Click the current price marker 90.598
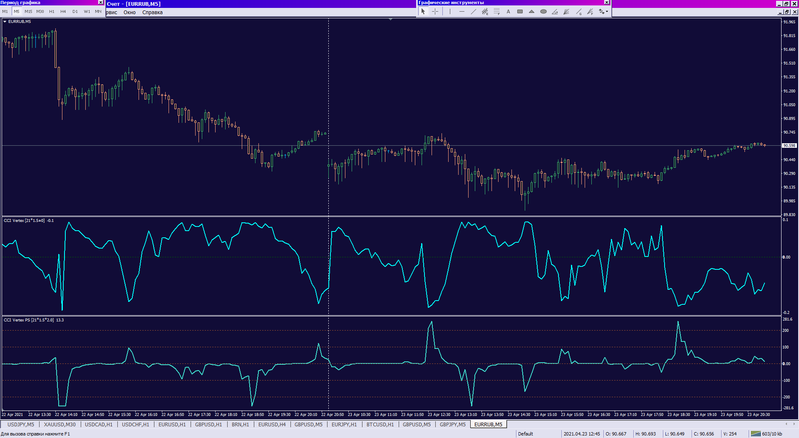Viewport: 799px width, 438px height. [789, 146]
